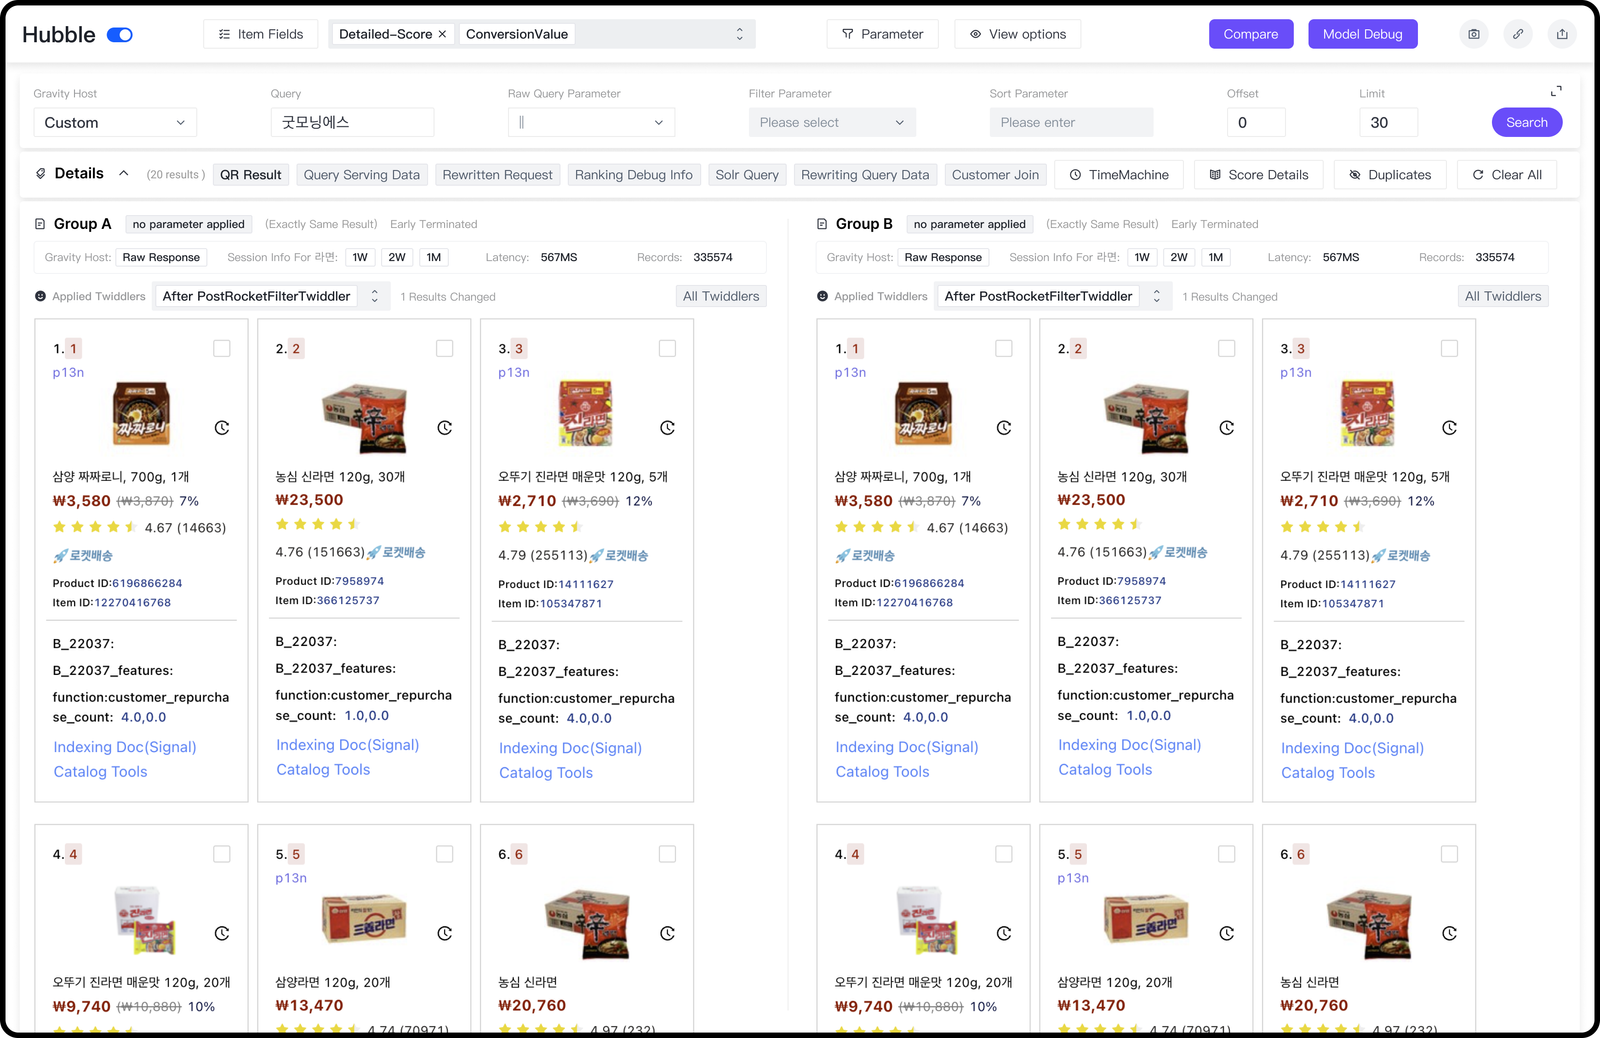The image size is (1600, 1038).
Task: Remove the Detailed-Score tag with its x
Action: click(442, 34)
